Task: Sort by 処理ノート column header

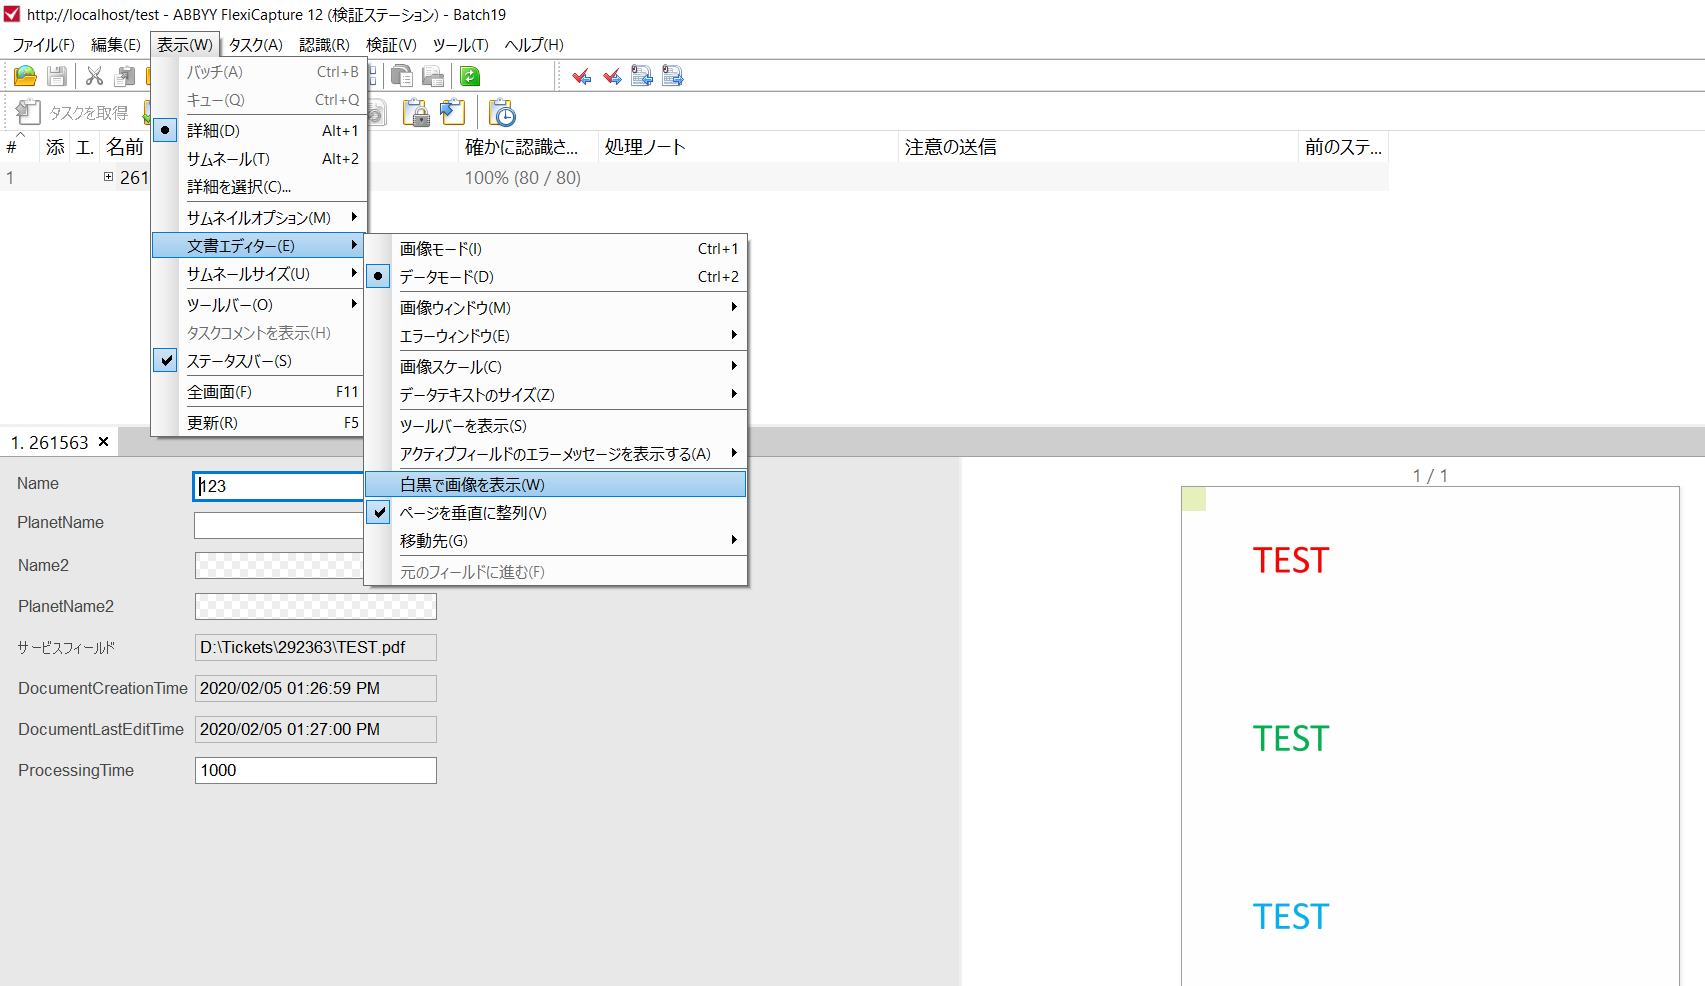Action: [748, 147]
